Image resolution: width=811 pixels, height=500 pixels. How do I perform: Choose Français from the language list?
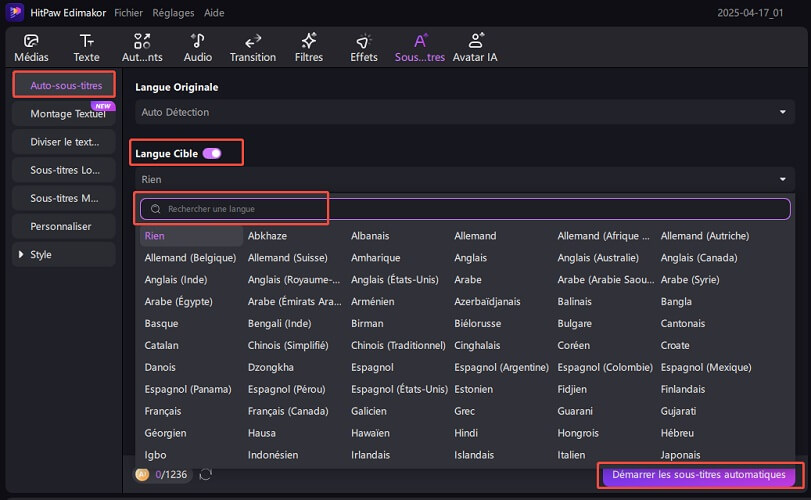[162, 411]
